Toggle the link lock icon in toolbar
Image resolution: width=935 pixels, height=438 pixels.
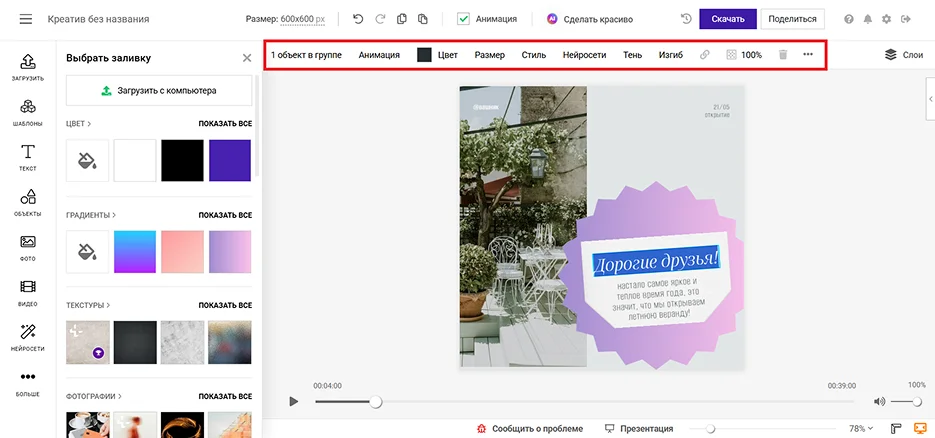[x=705, y=55]
